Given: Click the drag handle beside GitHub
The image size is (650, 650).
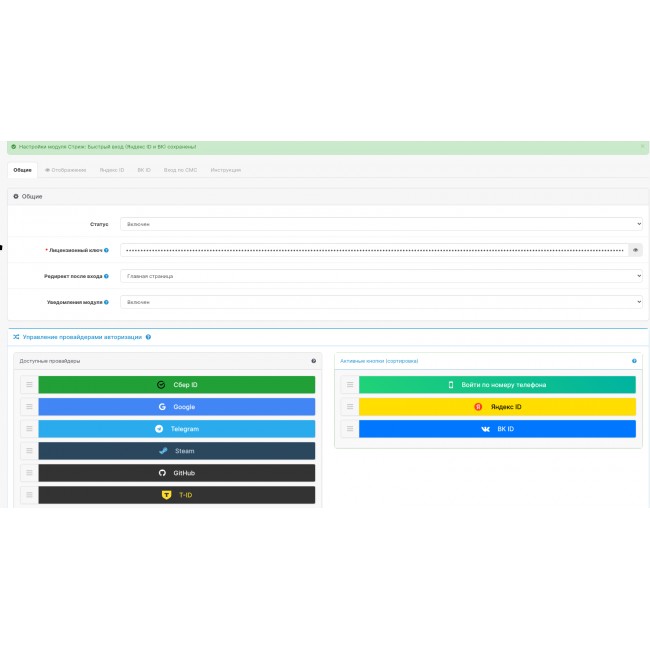Looking at the screenshot, I should coord(29,473).
